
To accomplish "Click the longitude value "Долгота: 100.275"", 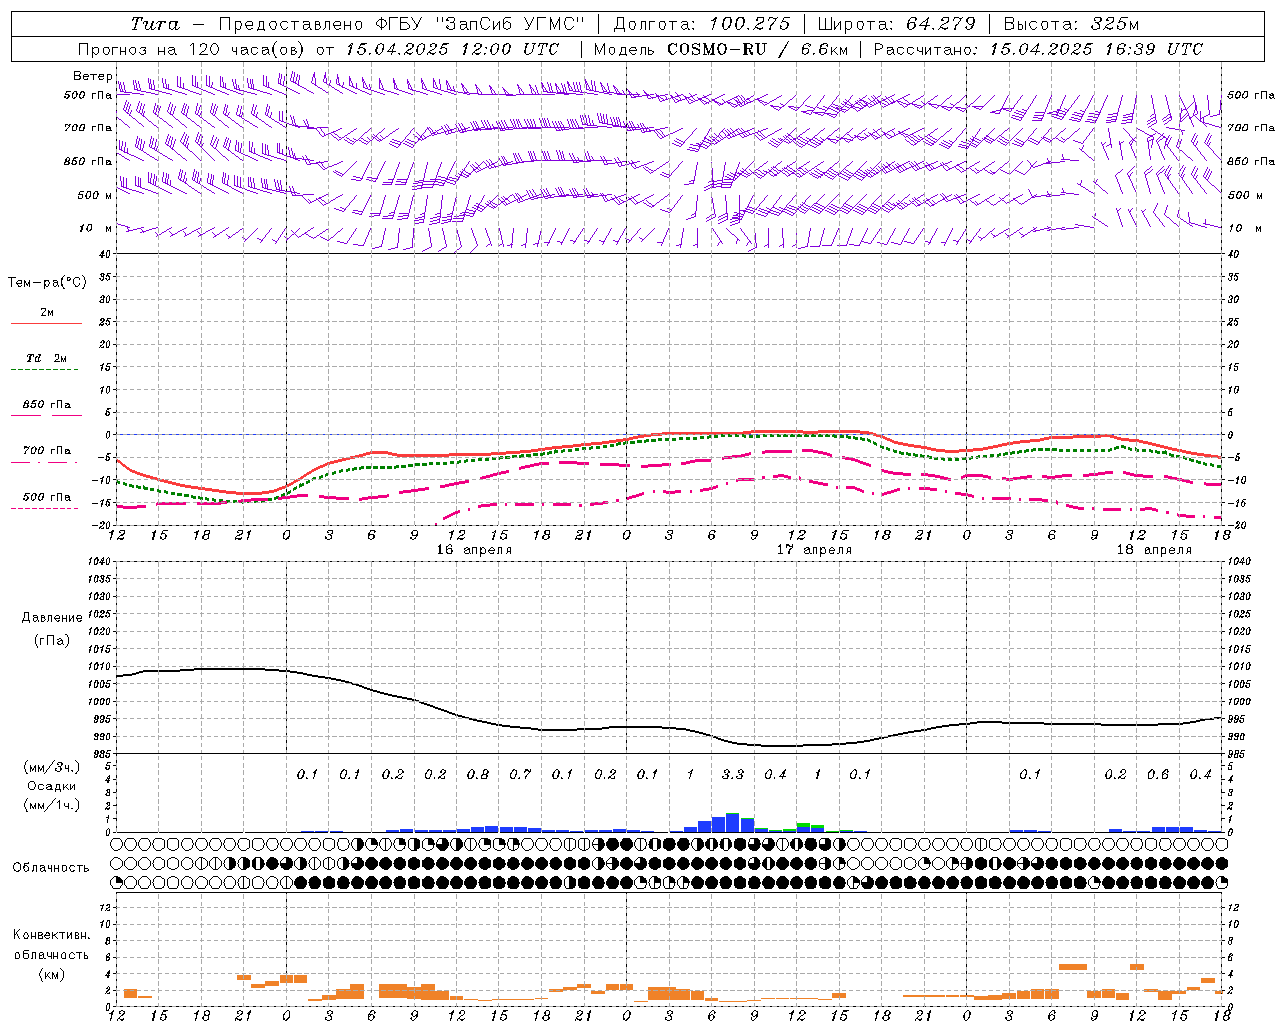I will point(701,24).
